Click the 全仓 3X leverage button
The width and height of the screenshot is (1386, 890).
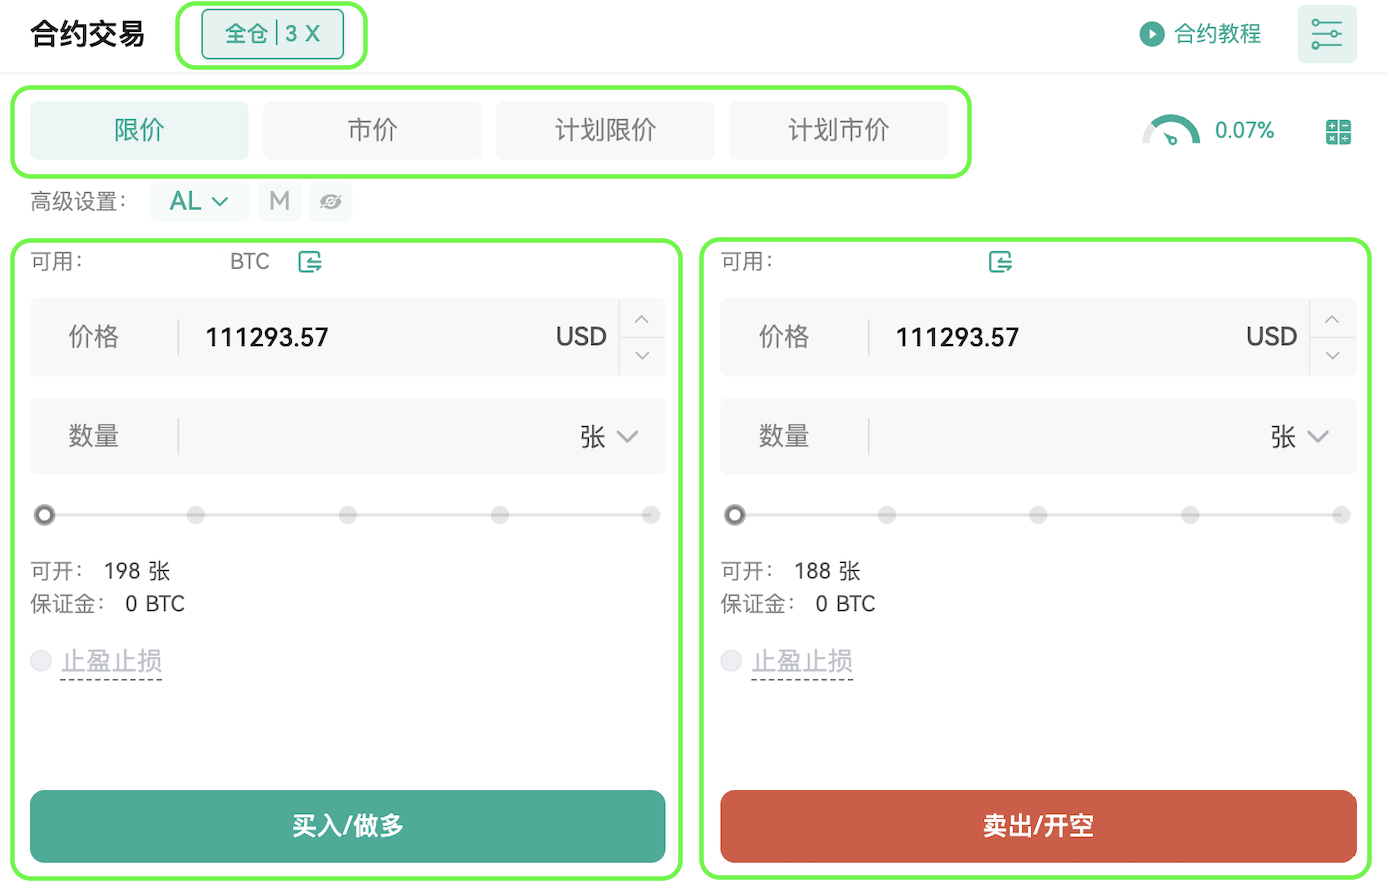[x=272, y=34]
